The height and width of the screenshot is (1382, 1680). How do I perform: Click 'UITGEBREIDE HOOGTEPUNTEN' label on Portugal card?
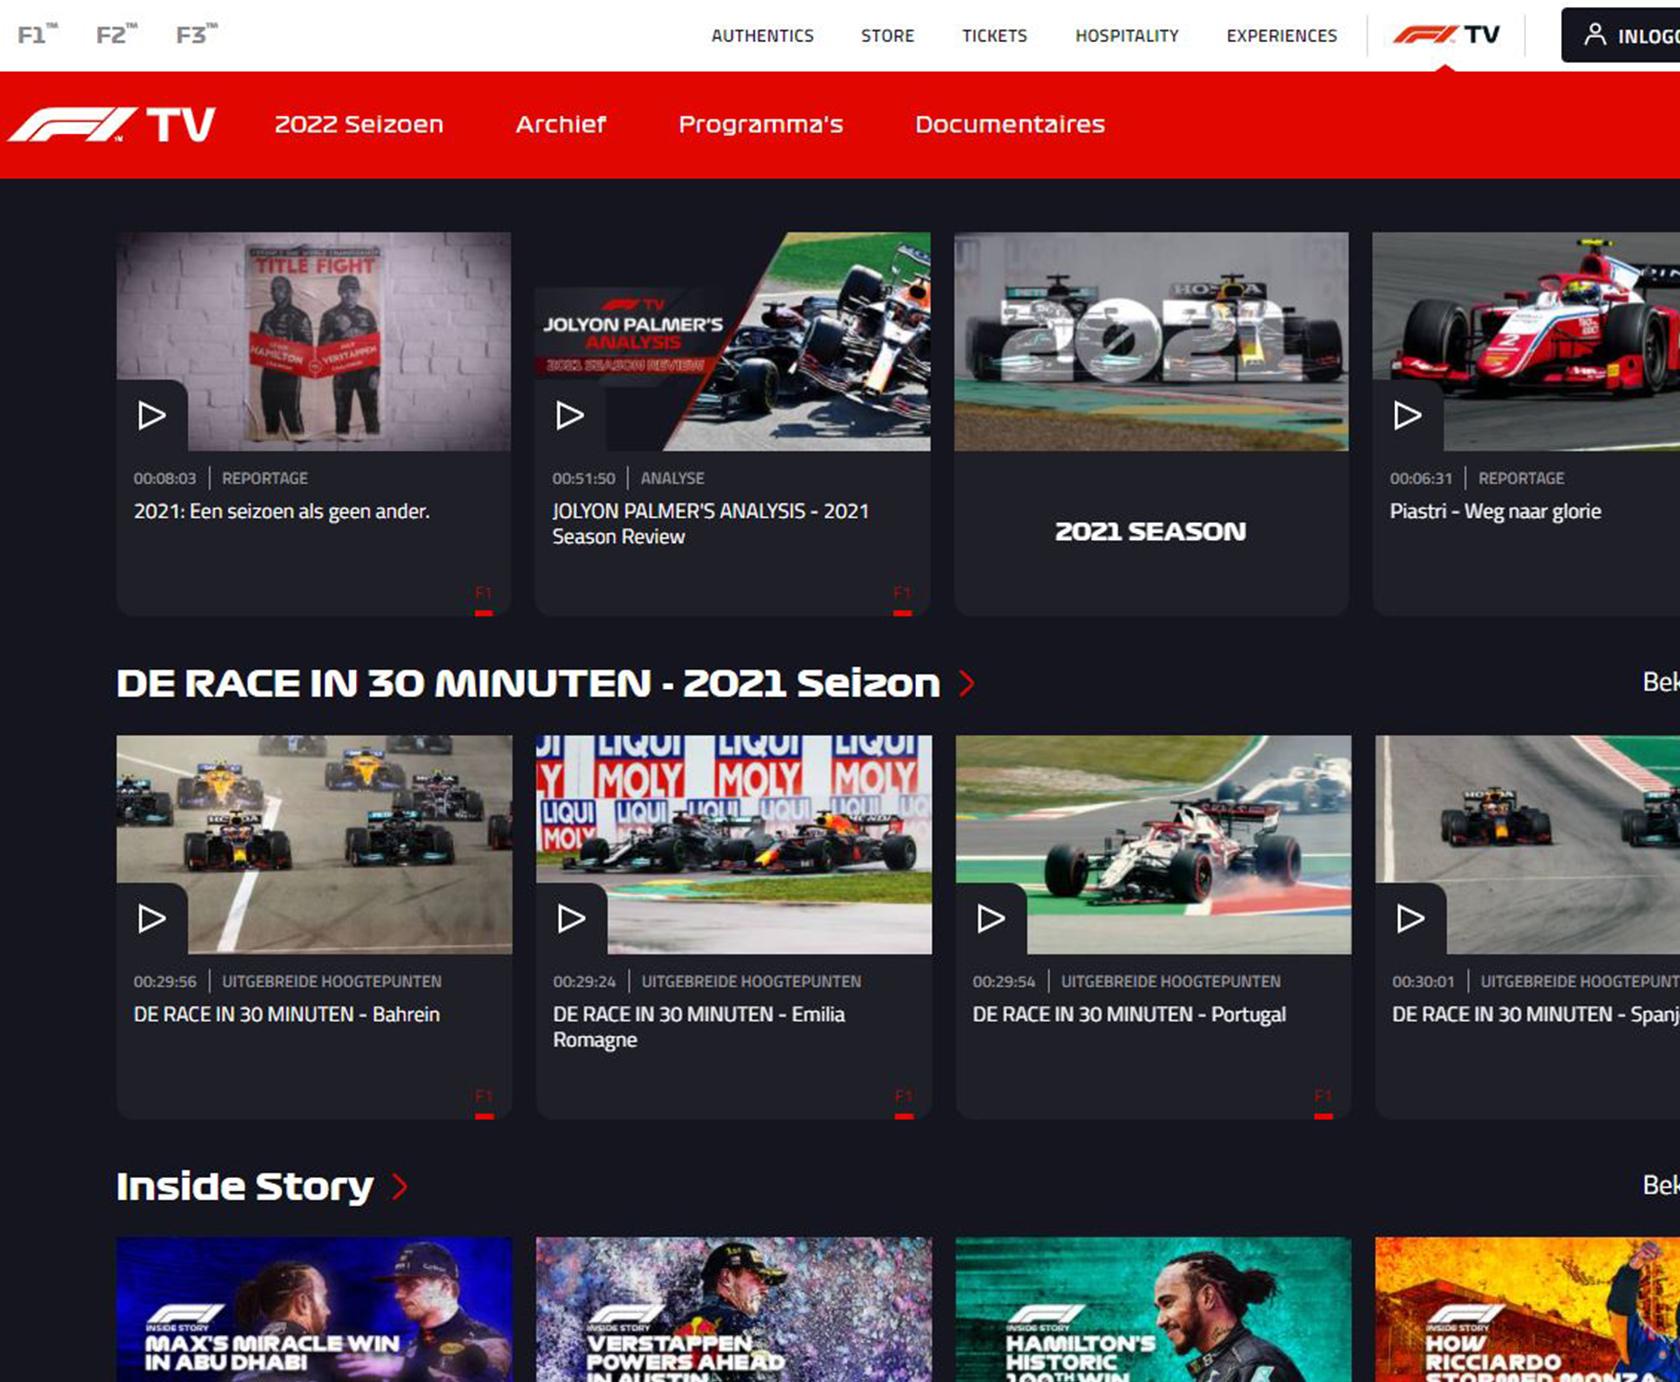click(1171, 981)
